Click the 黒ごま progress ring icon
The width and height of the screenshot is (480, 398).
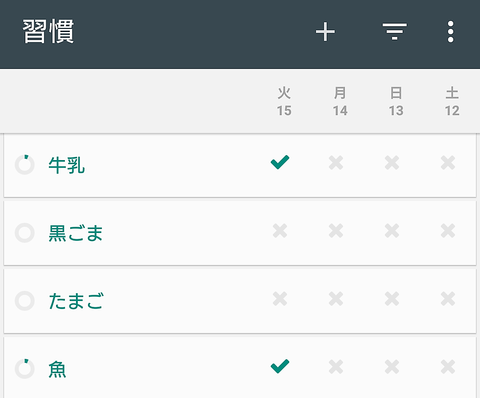[x=25, y=233]
